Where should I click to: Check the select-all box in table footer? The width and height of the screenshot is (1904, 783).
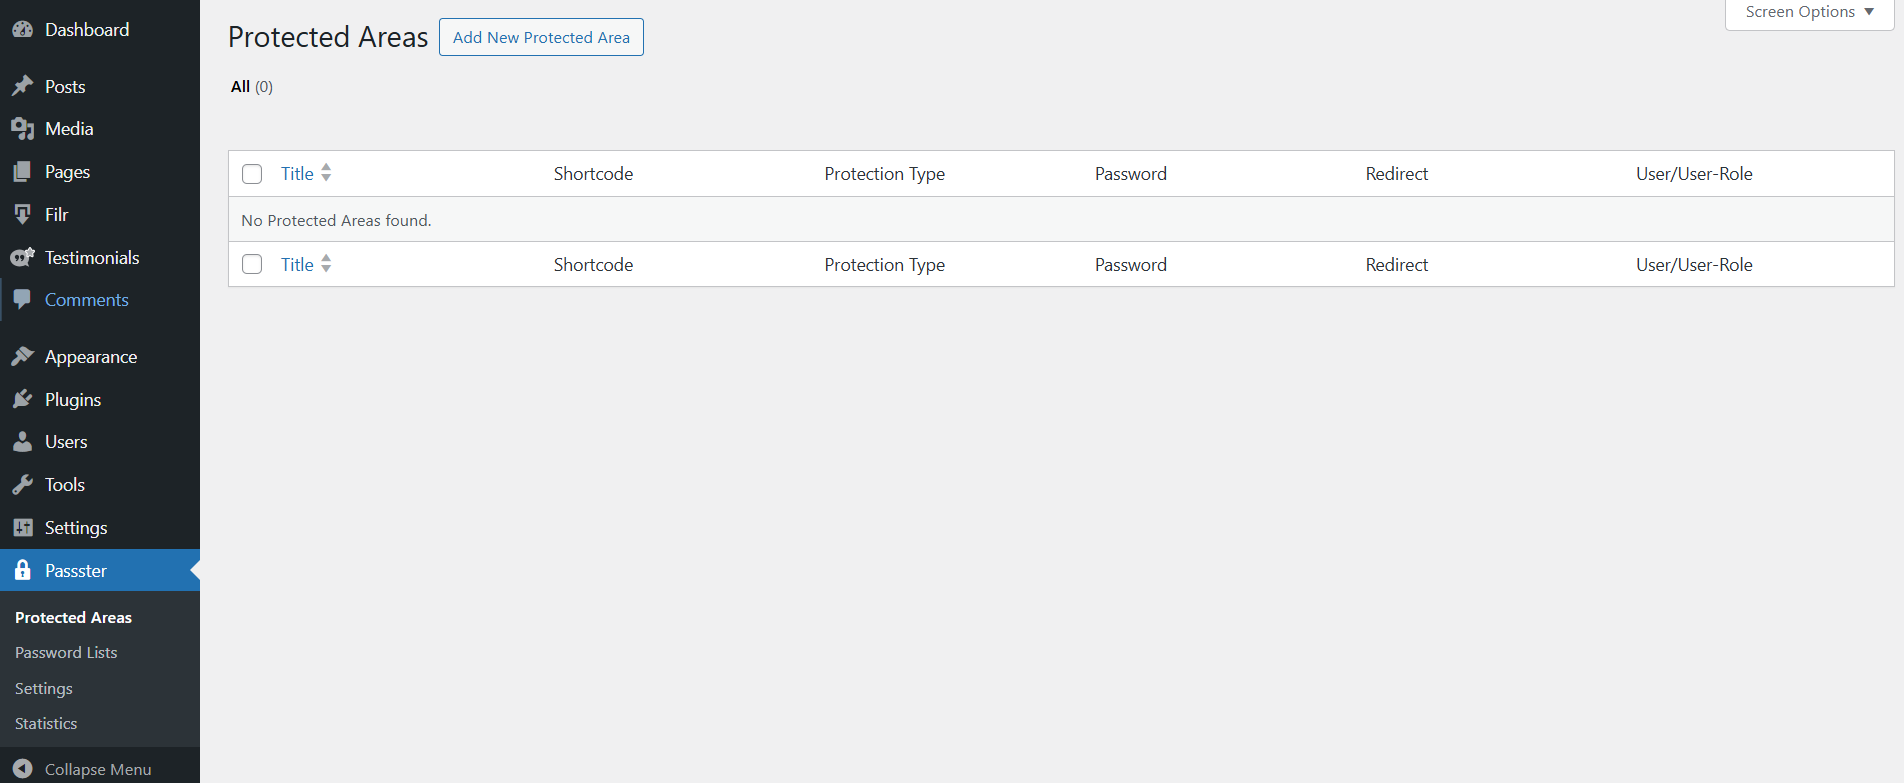point(252,265)
